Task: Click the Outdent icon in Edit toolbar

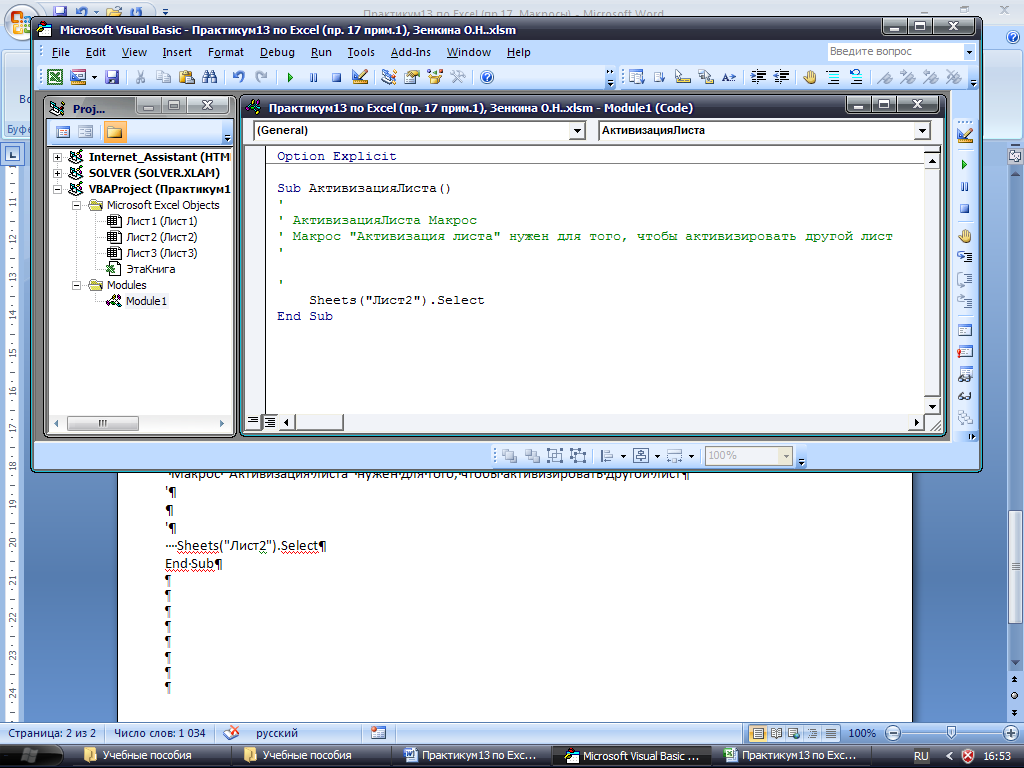Action: pyautogui.click(x=781, y=77)
